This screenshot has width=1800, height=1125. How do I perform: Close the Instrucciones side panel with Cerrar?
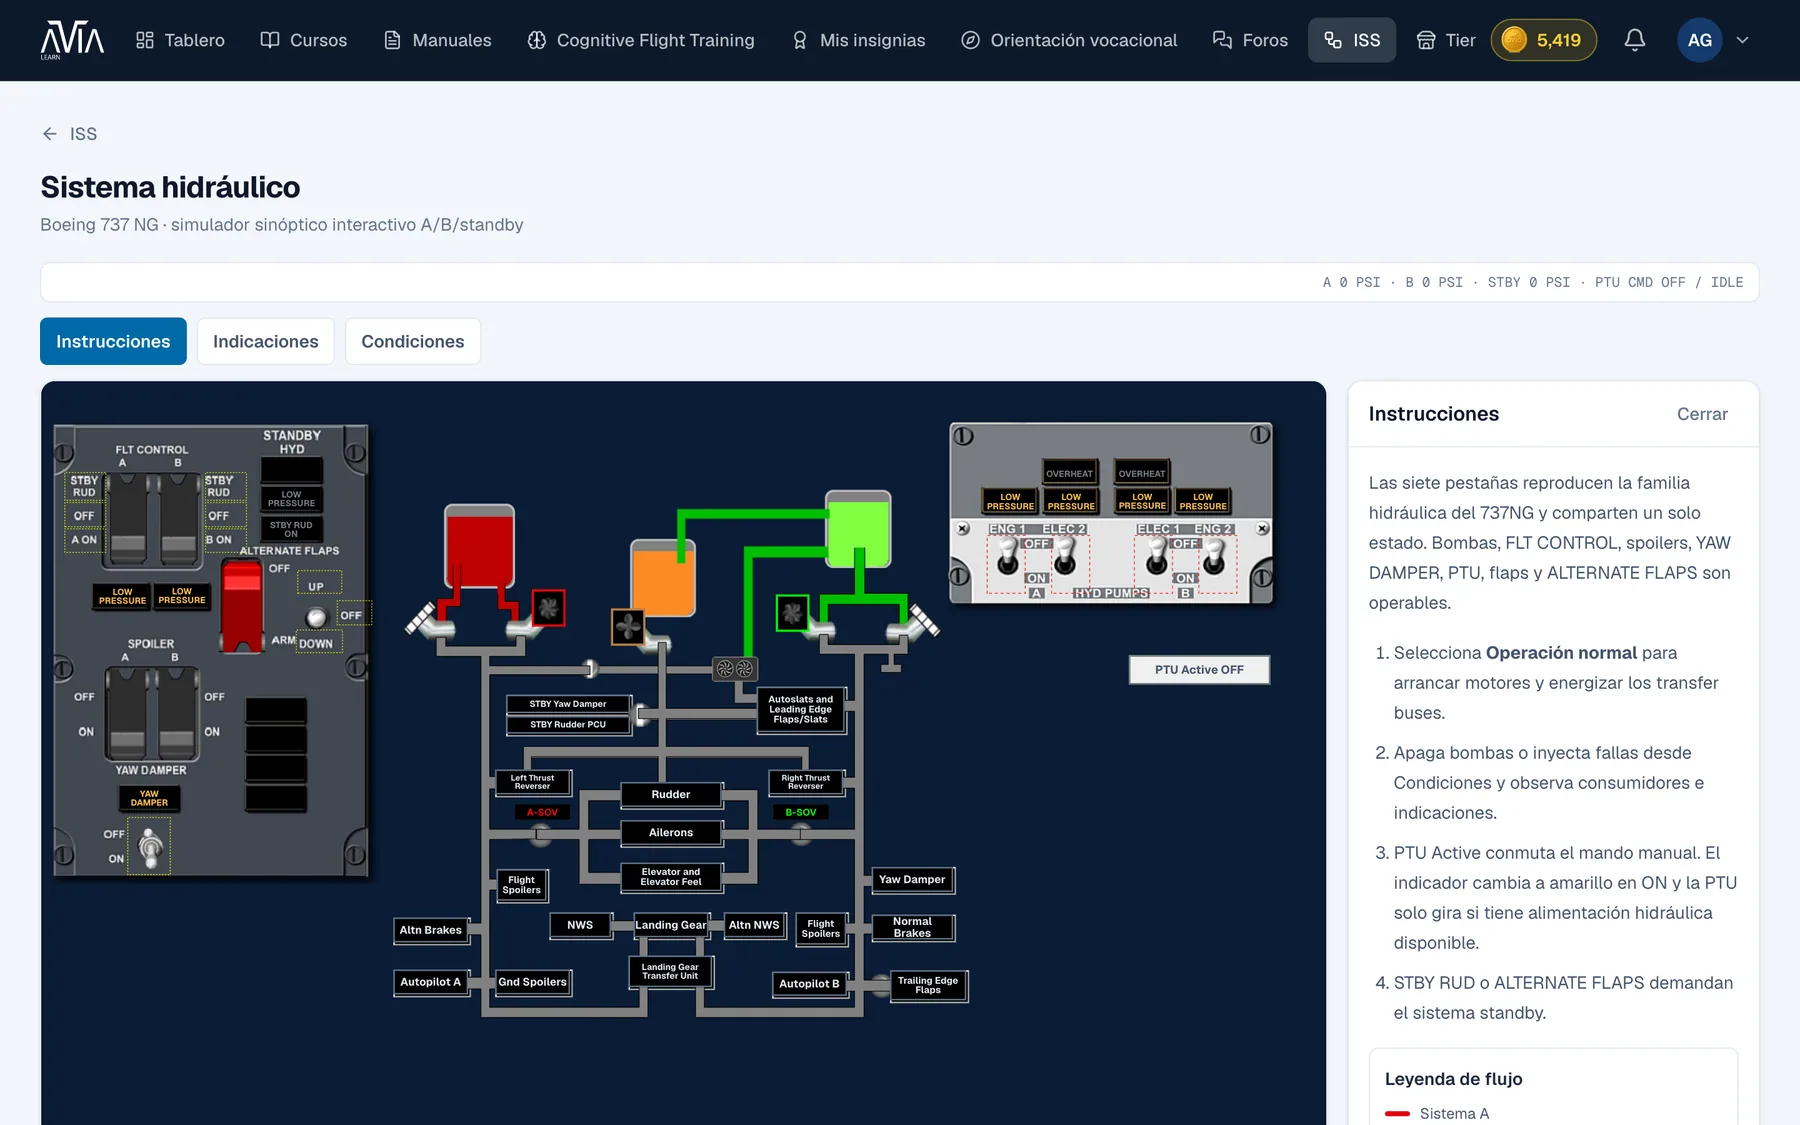pyautogui.click(x=1702, y=414)
